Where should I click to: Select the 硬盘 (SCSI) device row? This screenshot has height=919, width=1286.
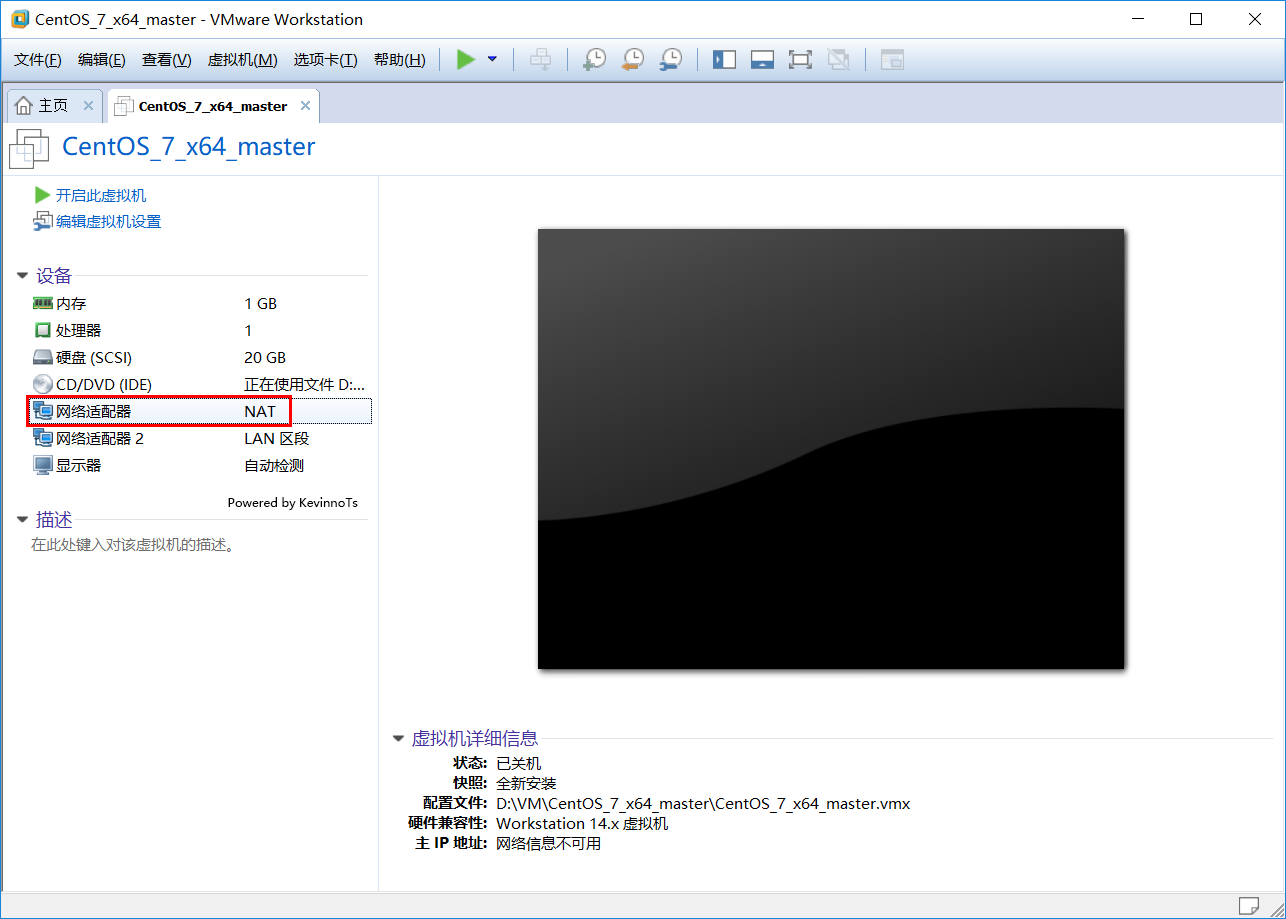pos(200,357)
